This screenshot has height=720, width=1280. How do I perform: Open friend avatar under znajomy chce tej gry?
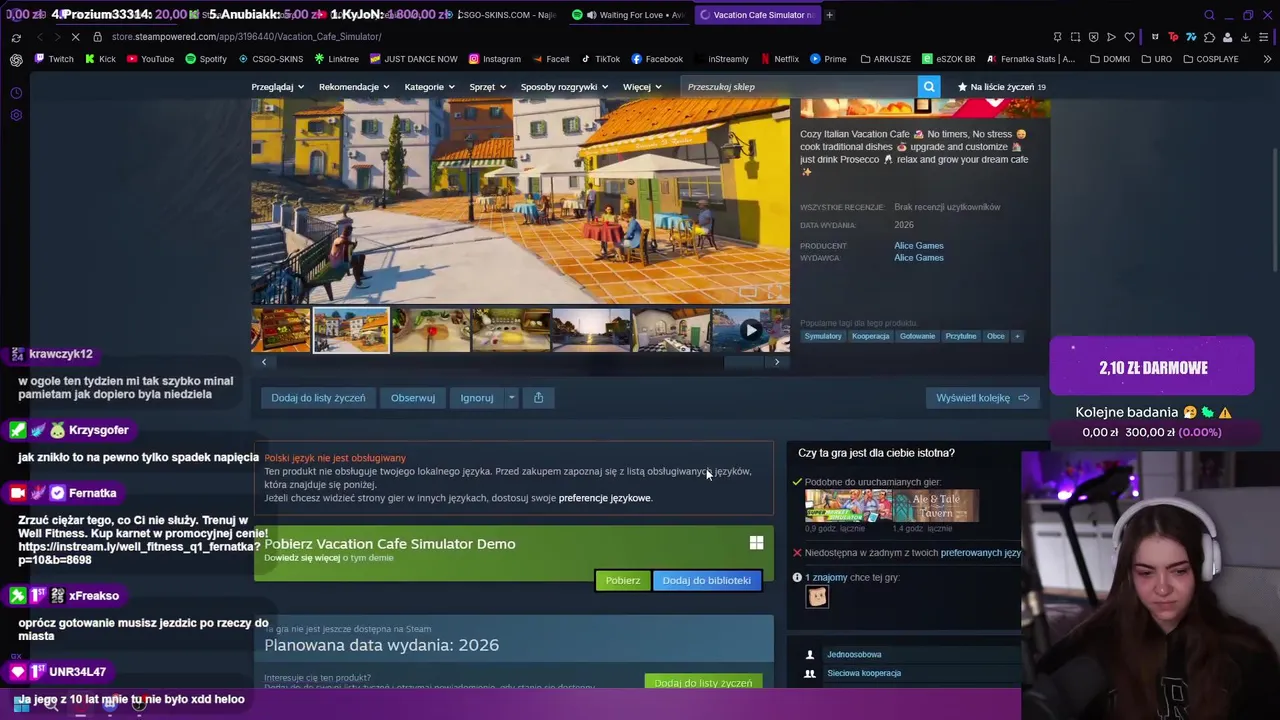tap(817, 596)
